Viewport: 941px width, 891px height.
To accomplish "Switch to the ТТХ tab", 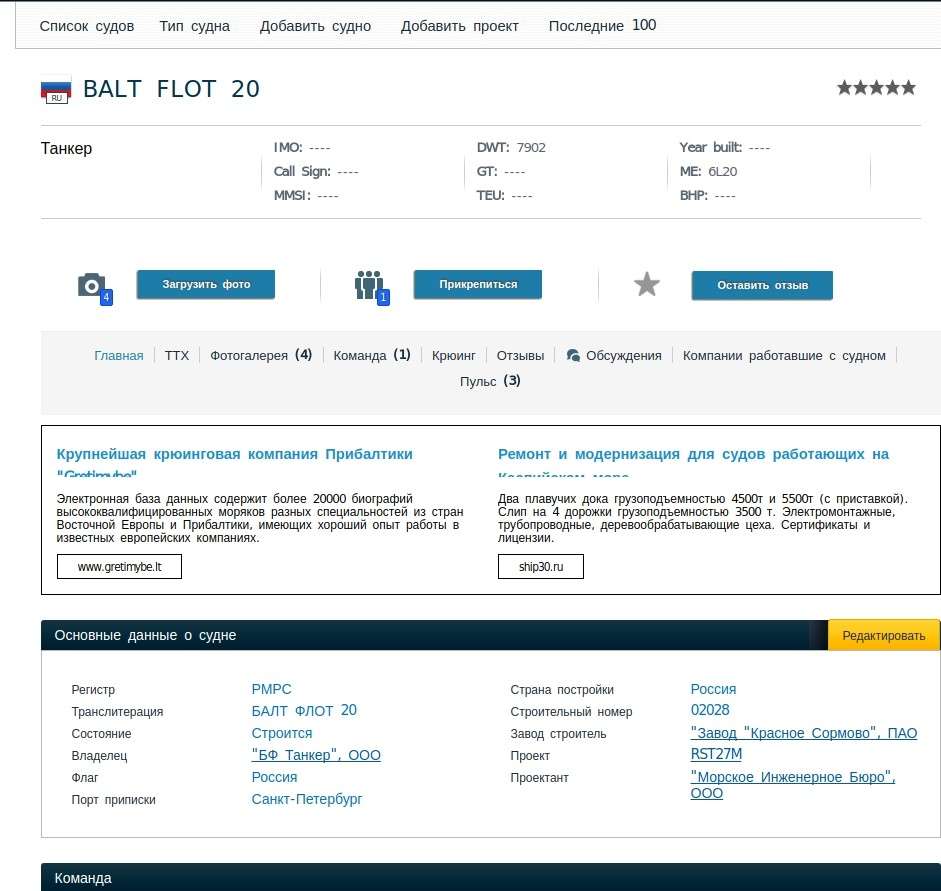I will coord(177,355).
